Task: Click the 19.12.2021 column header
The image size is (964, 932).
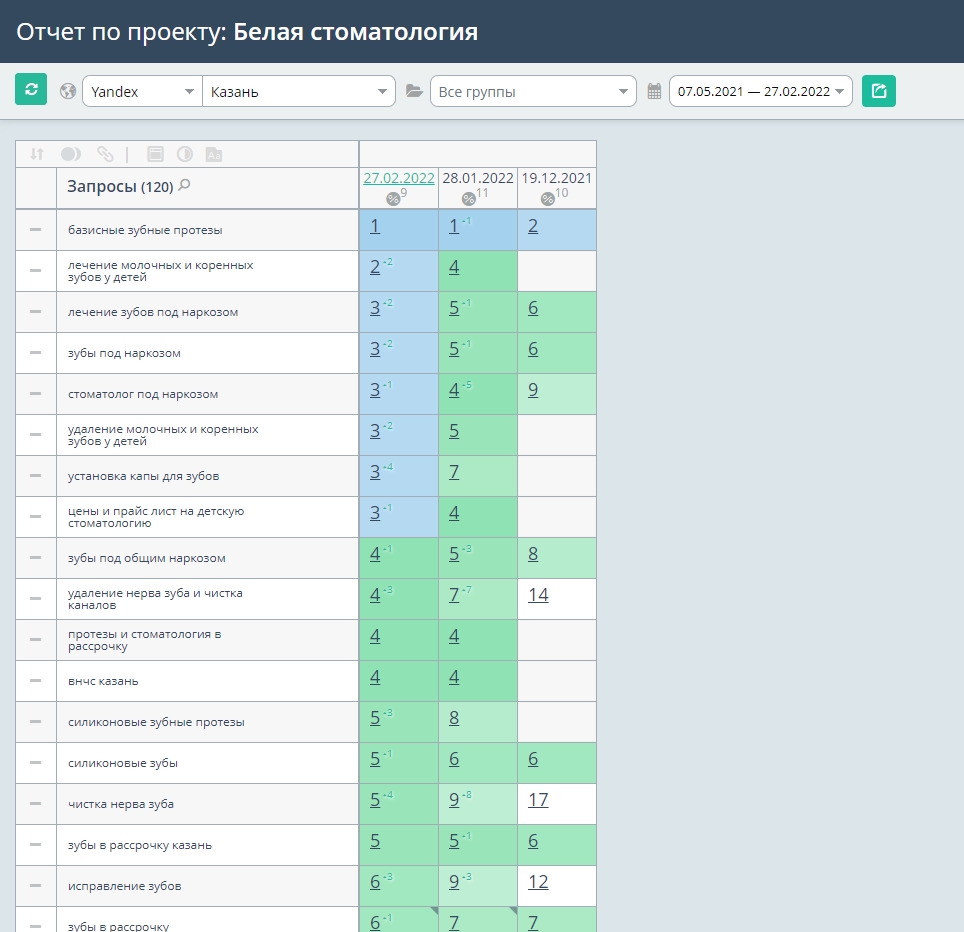Action: click(x=556, y=178)
